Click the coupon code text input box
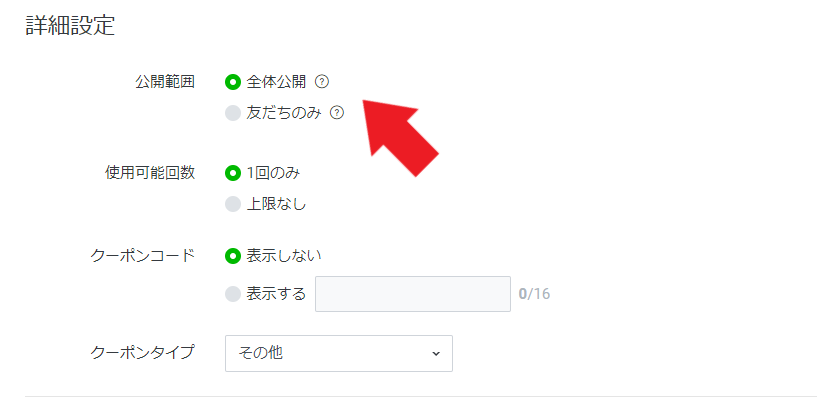 [x=413, y=294]
